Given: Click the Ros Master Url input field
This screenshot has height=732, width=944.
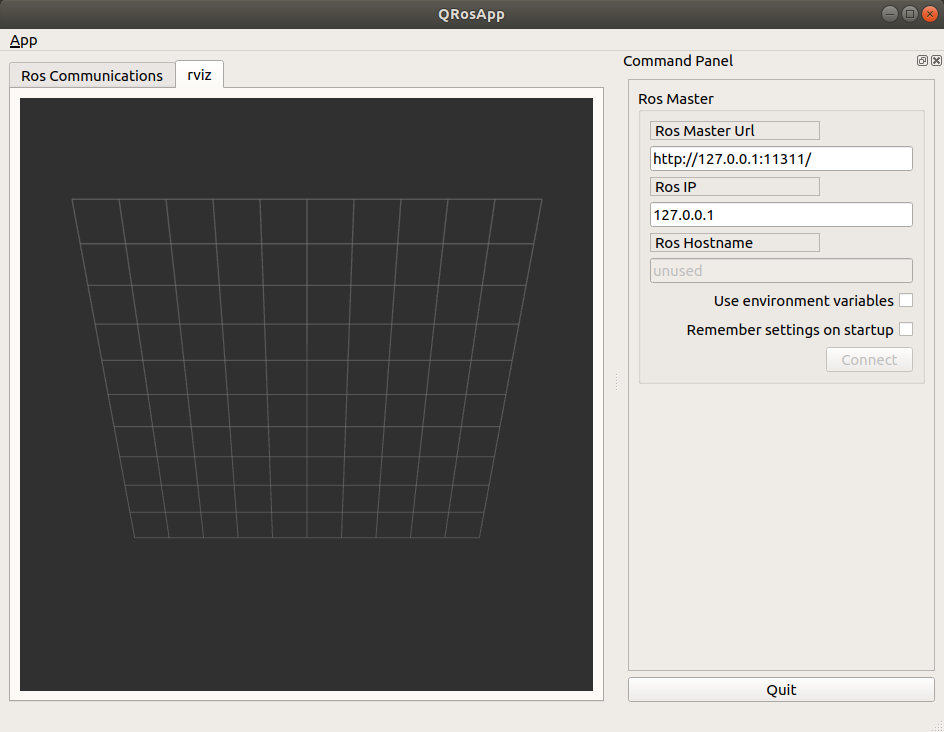Looking at the screenshot, I should (x=781, y=159).
